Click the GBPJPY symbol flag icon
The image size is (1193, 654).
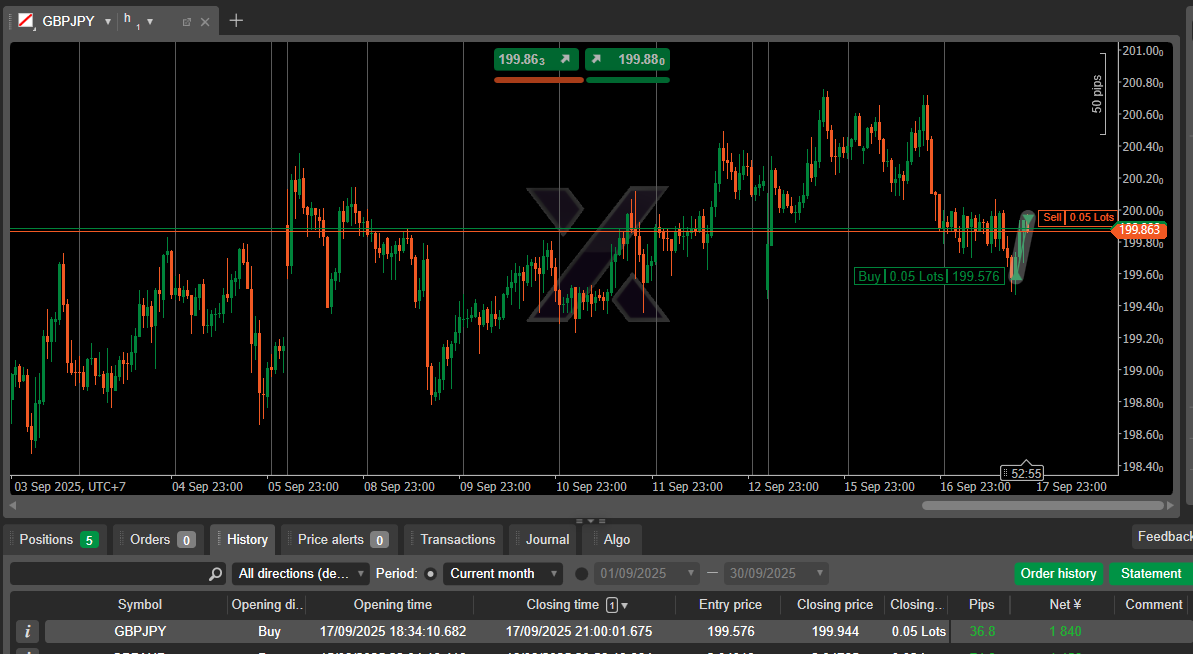25,21
